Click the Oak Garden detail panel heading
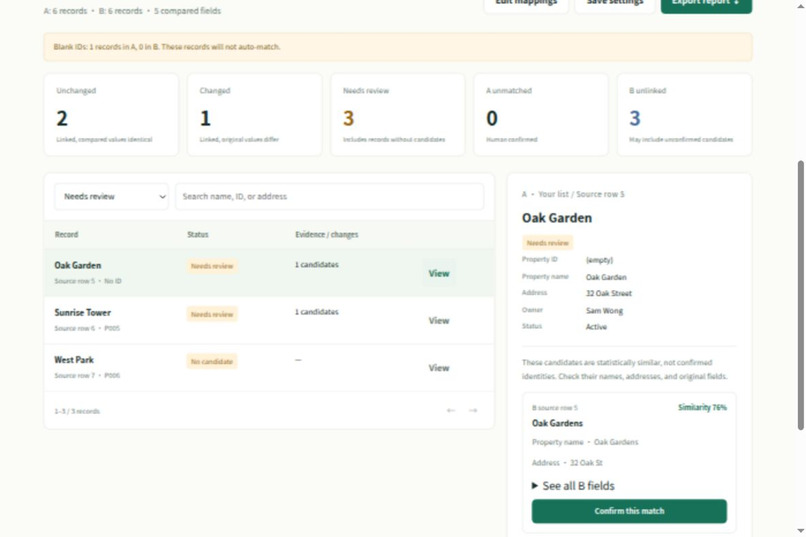The width and height of the screenshot is (806, 537). 557,218
